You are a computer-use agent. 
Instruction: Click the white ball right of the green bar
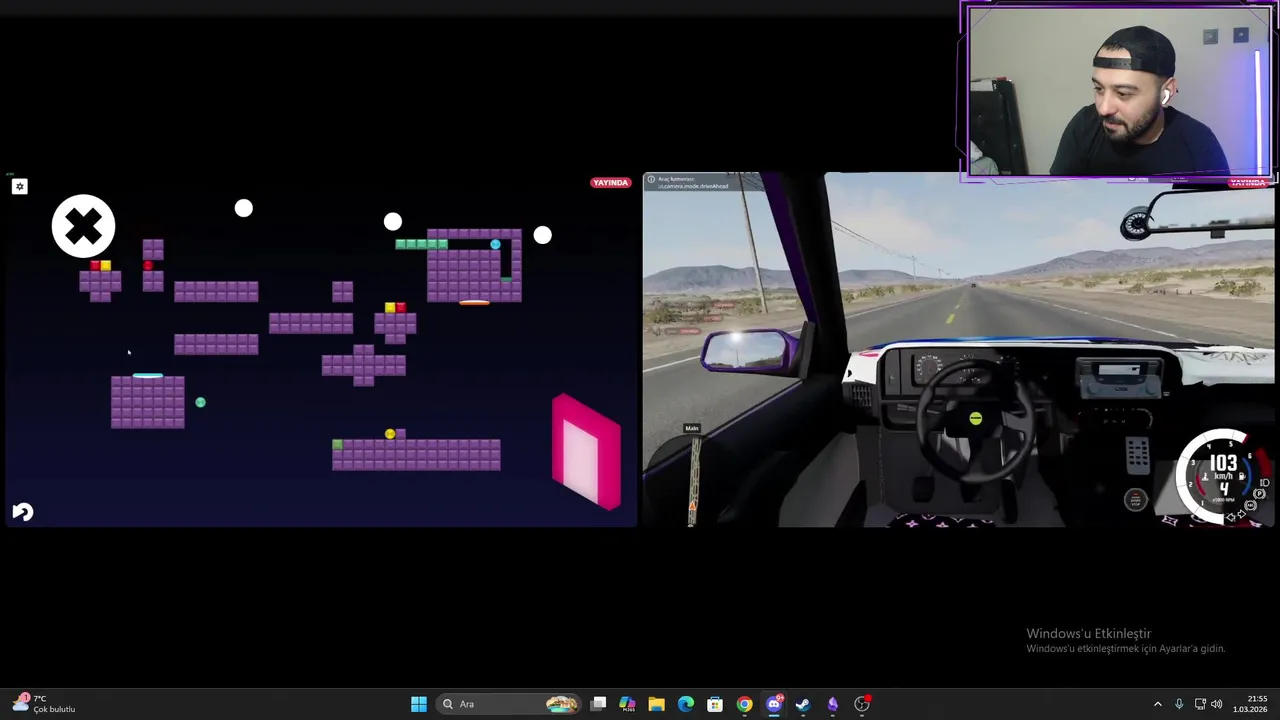tap(542, 235)
